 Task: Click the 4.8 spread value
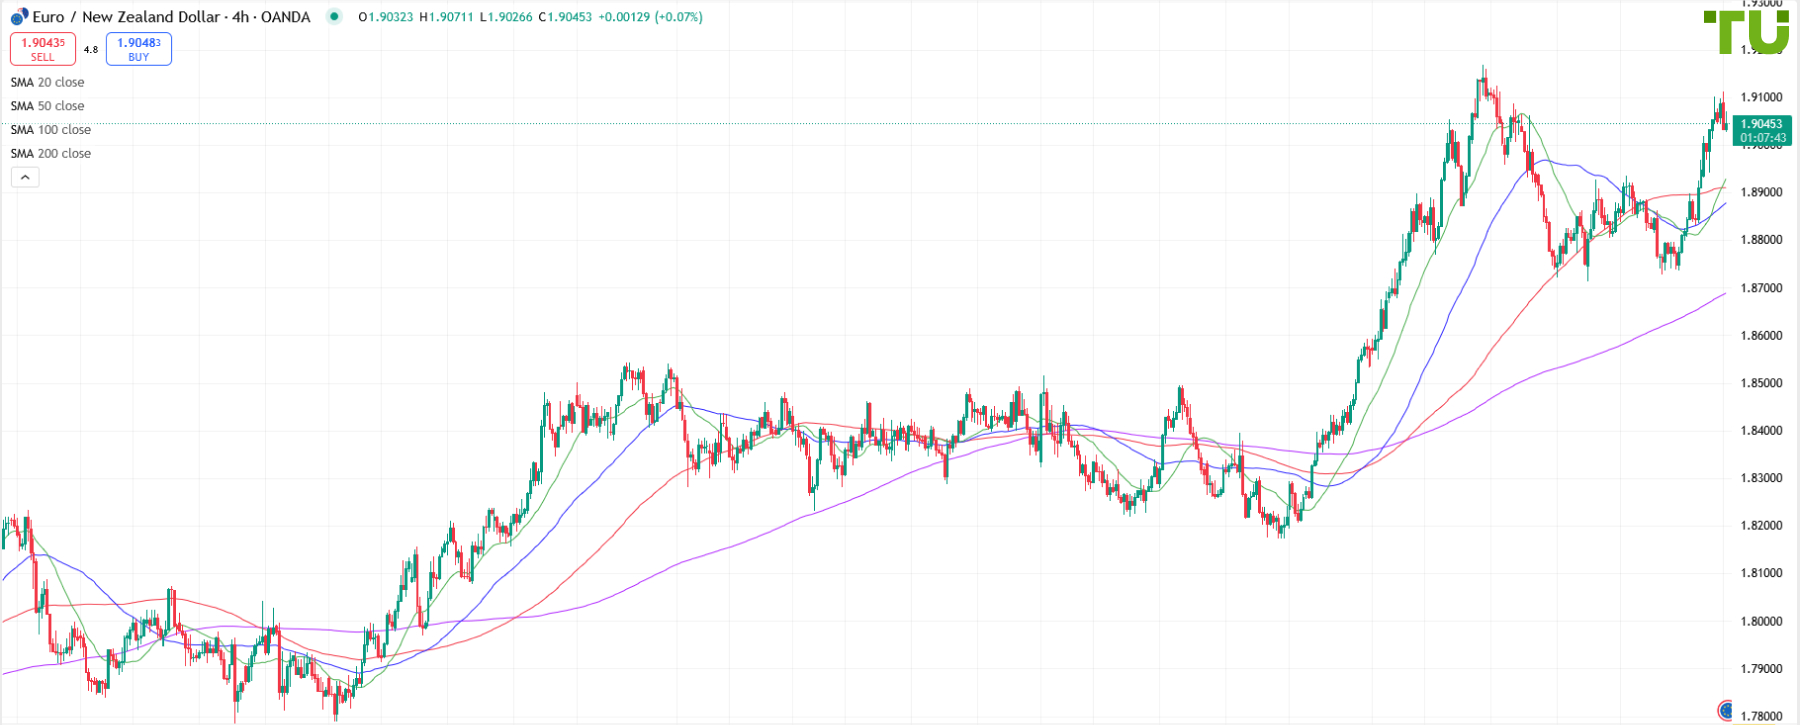tap(91, 50)
